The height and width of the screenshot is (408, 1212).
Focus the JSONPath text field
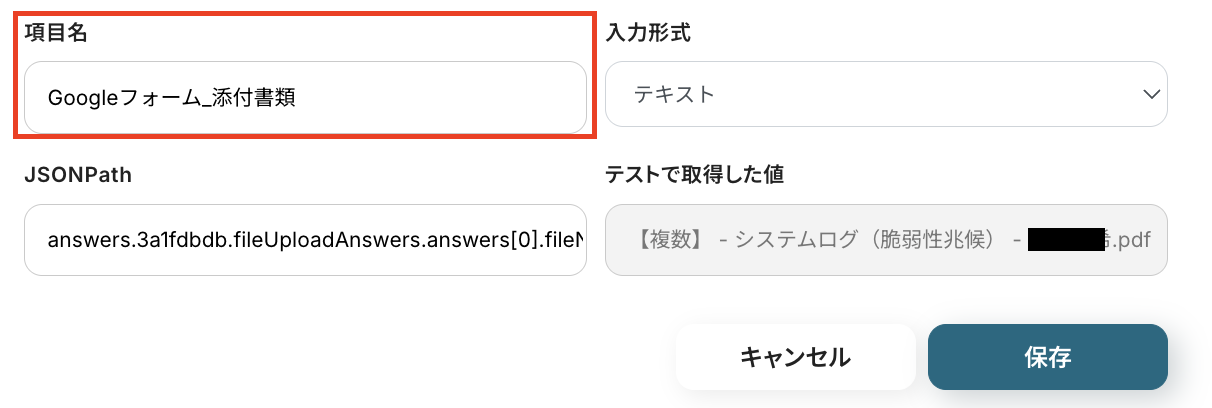pyautogui.click(x=305, y=240)
